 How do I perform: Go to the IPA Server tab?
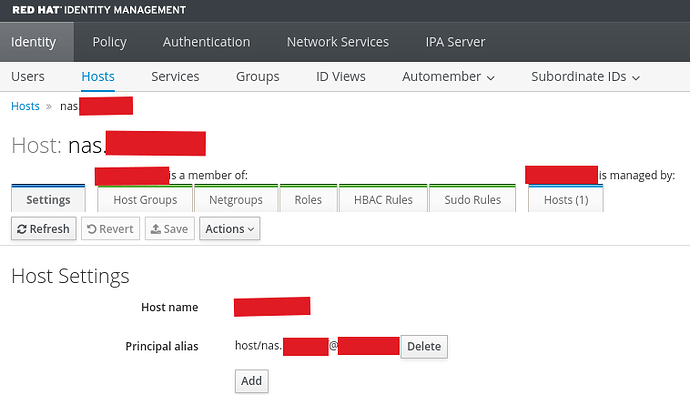pyautogui.click(x=455, y=42)
